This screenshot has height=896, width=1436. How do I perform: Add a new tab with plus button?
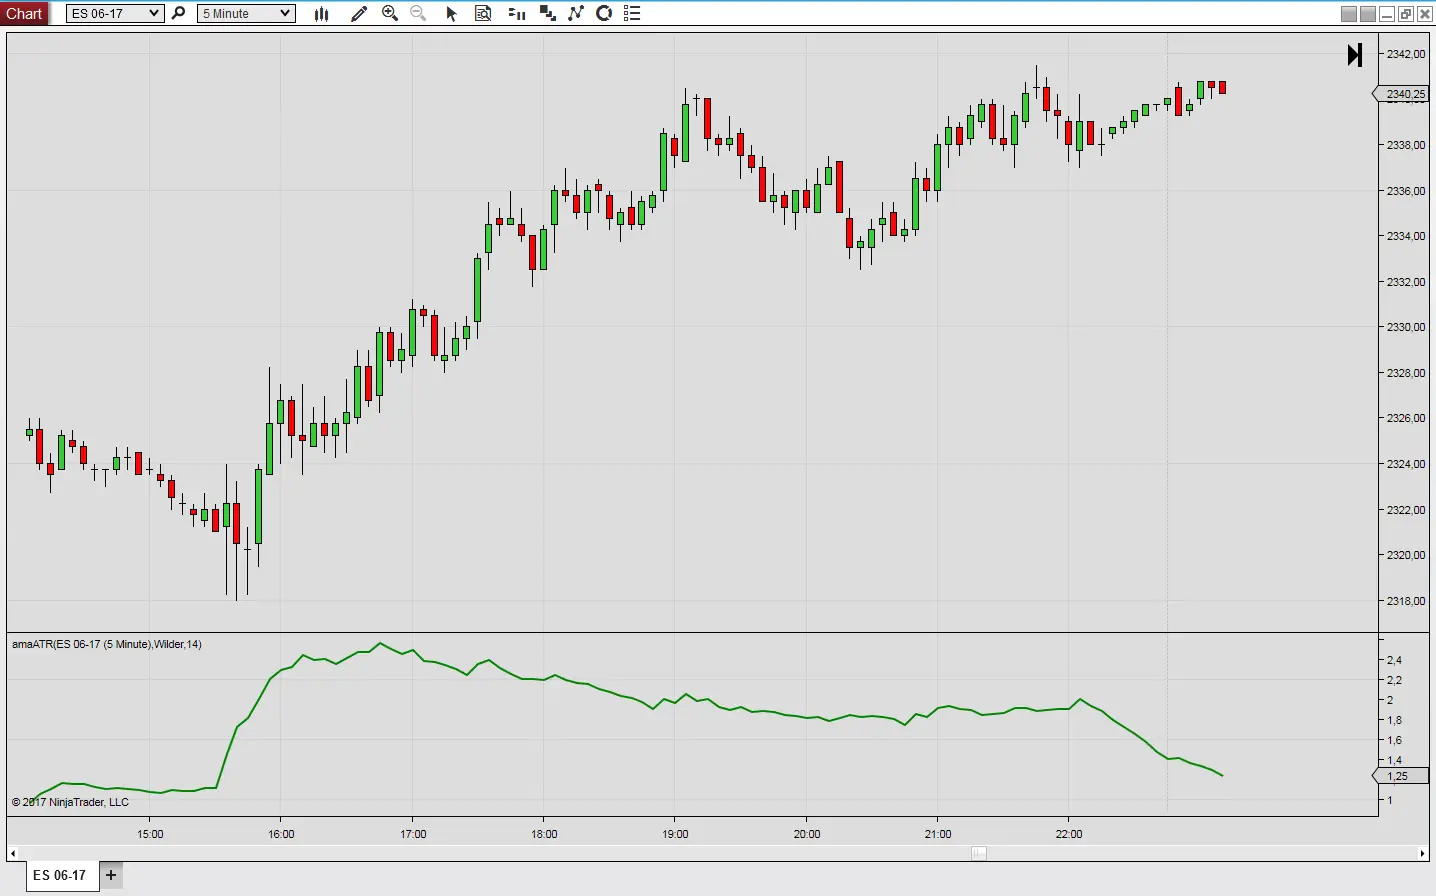pyautogui.click(x=111, y=875)
